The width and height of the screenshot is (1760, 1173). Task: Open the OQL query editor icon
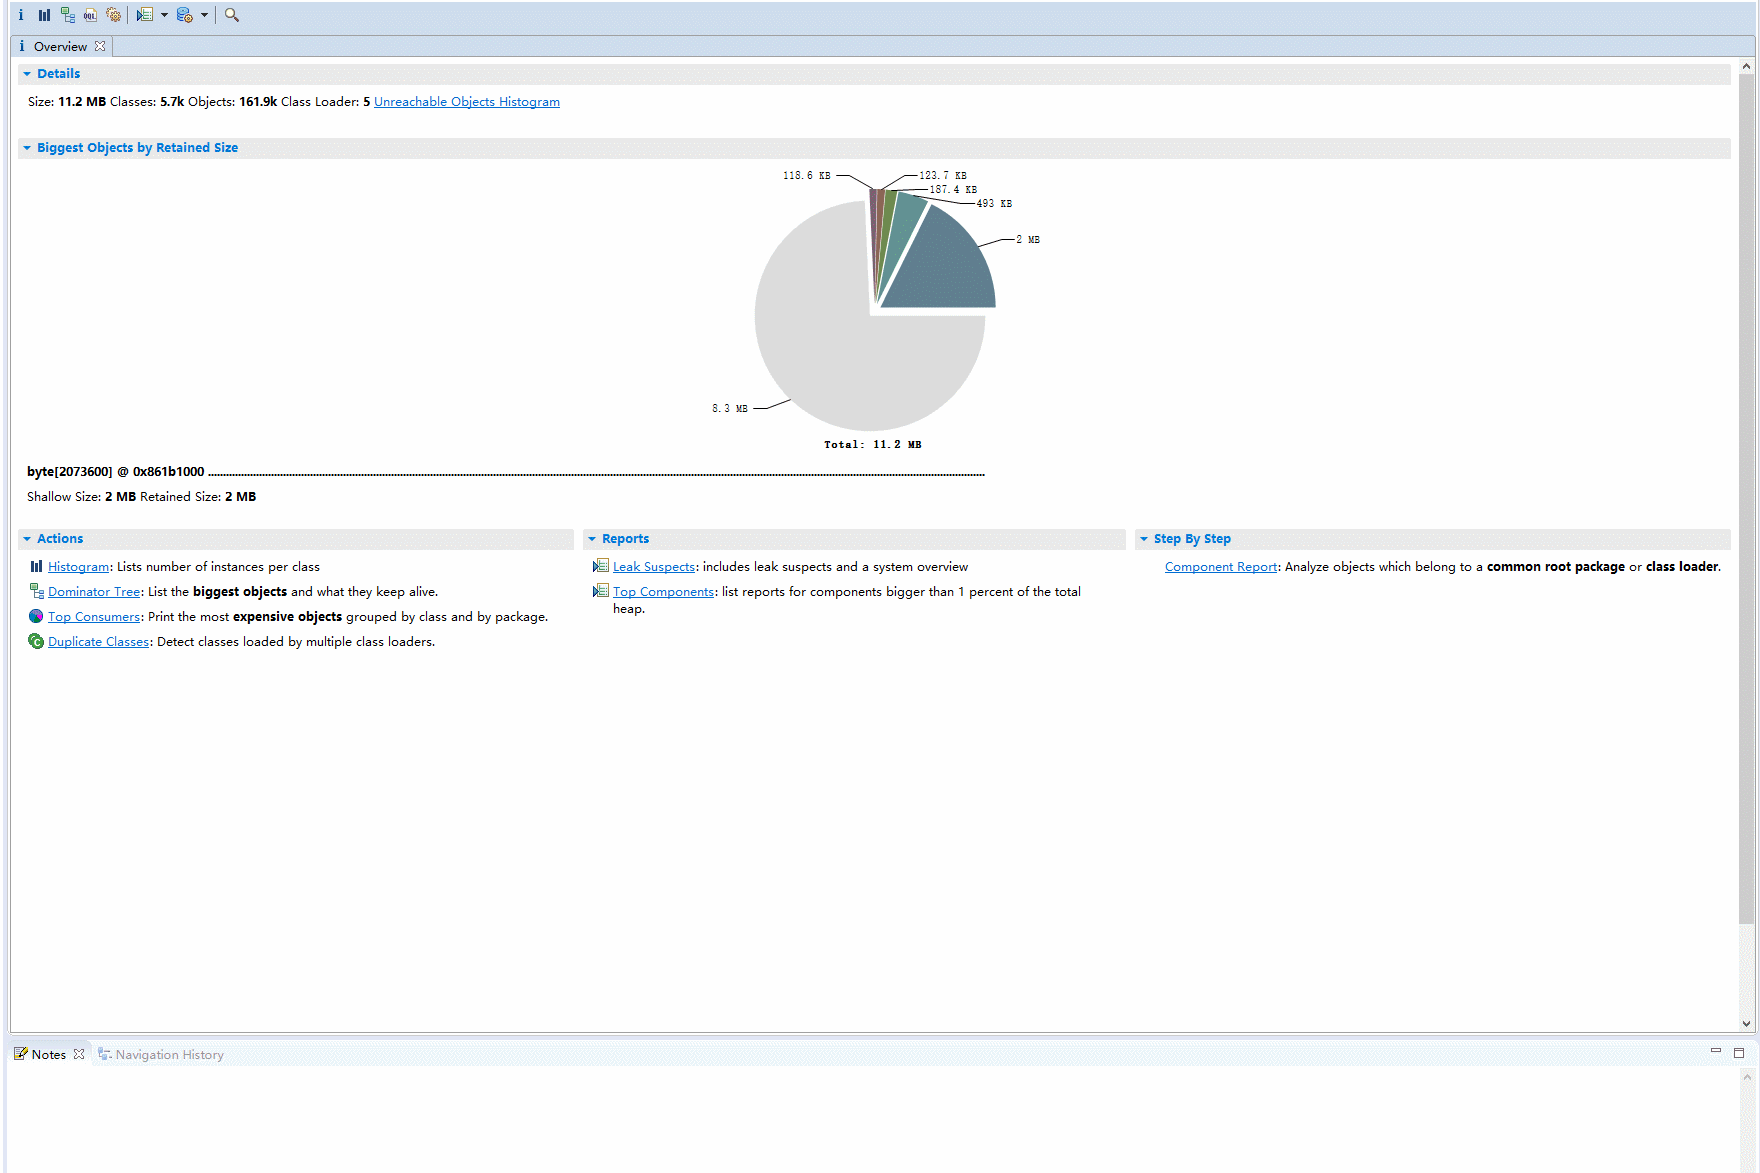point(90,15)
